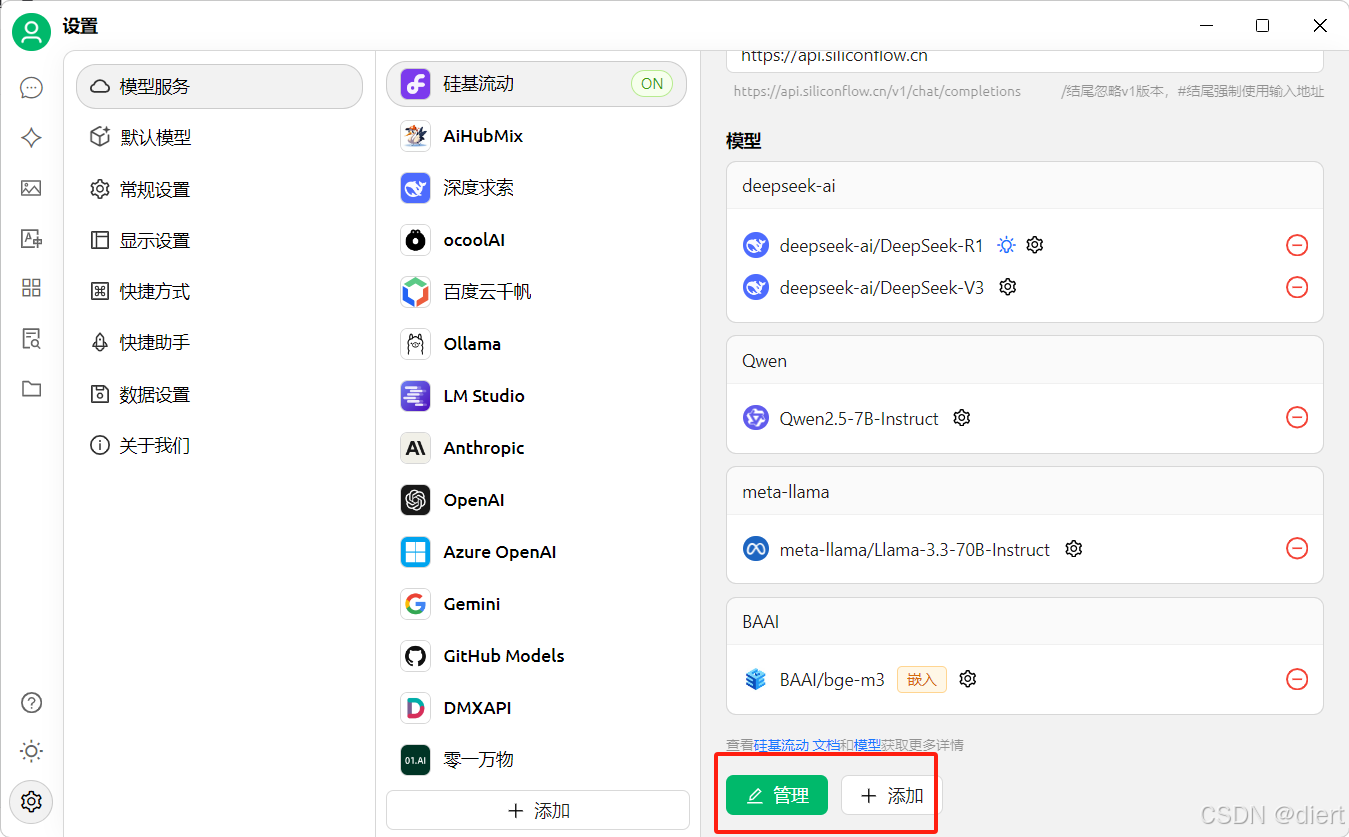Remove the DeepSeek-R1 model
The width and height of the screenshot is (1349, 837).
tap(1297, 245)
